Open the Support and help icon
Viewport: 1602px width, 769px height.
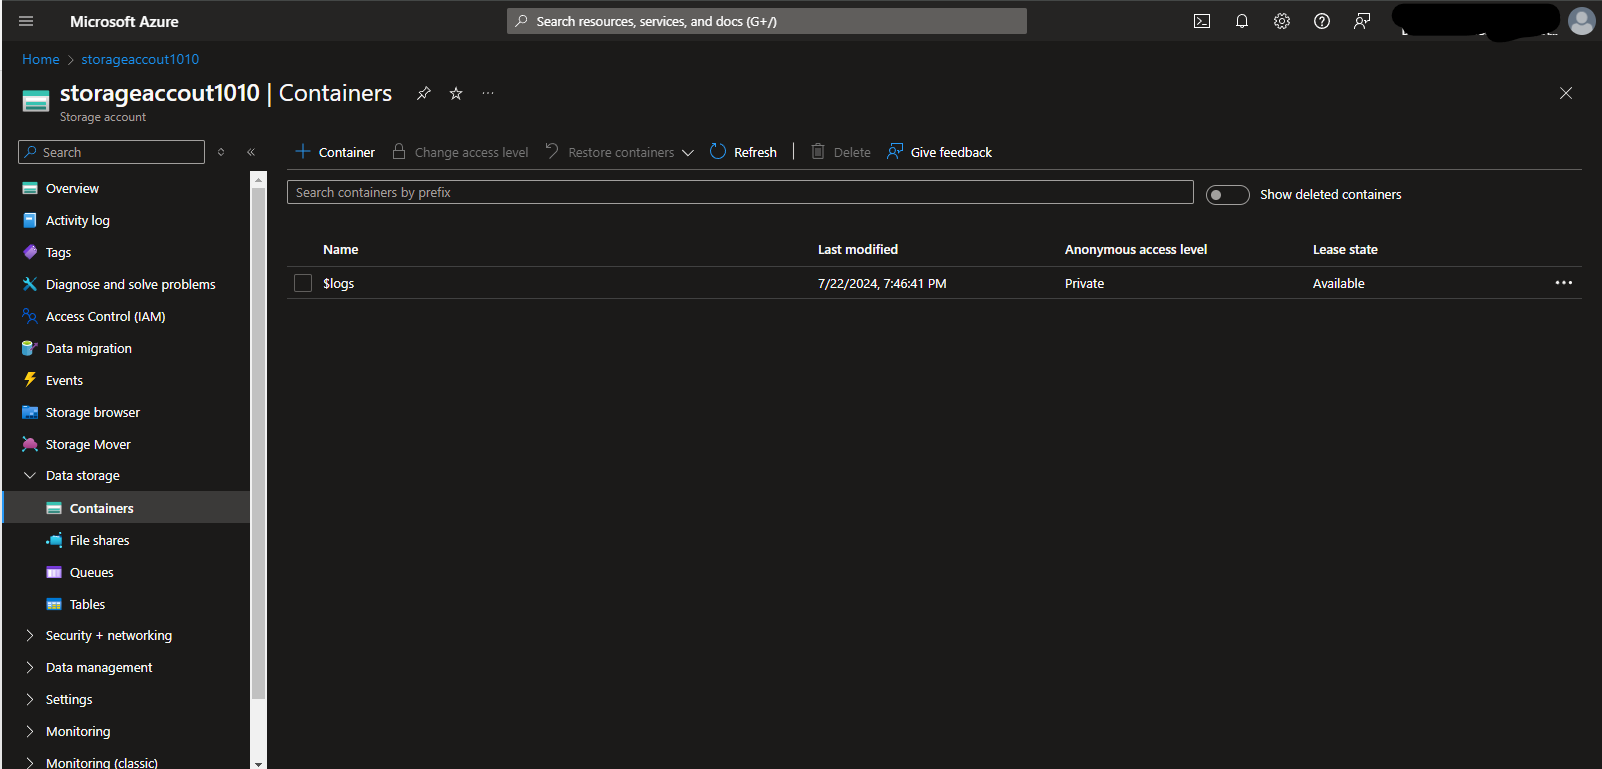[1322, 21]
